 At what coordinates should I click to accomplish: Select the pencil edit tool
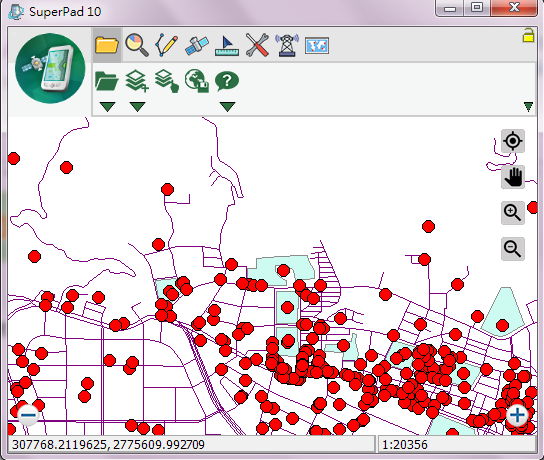167,45
